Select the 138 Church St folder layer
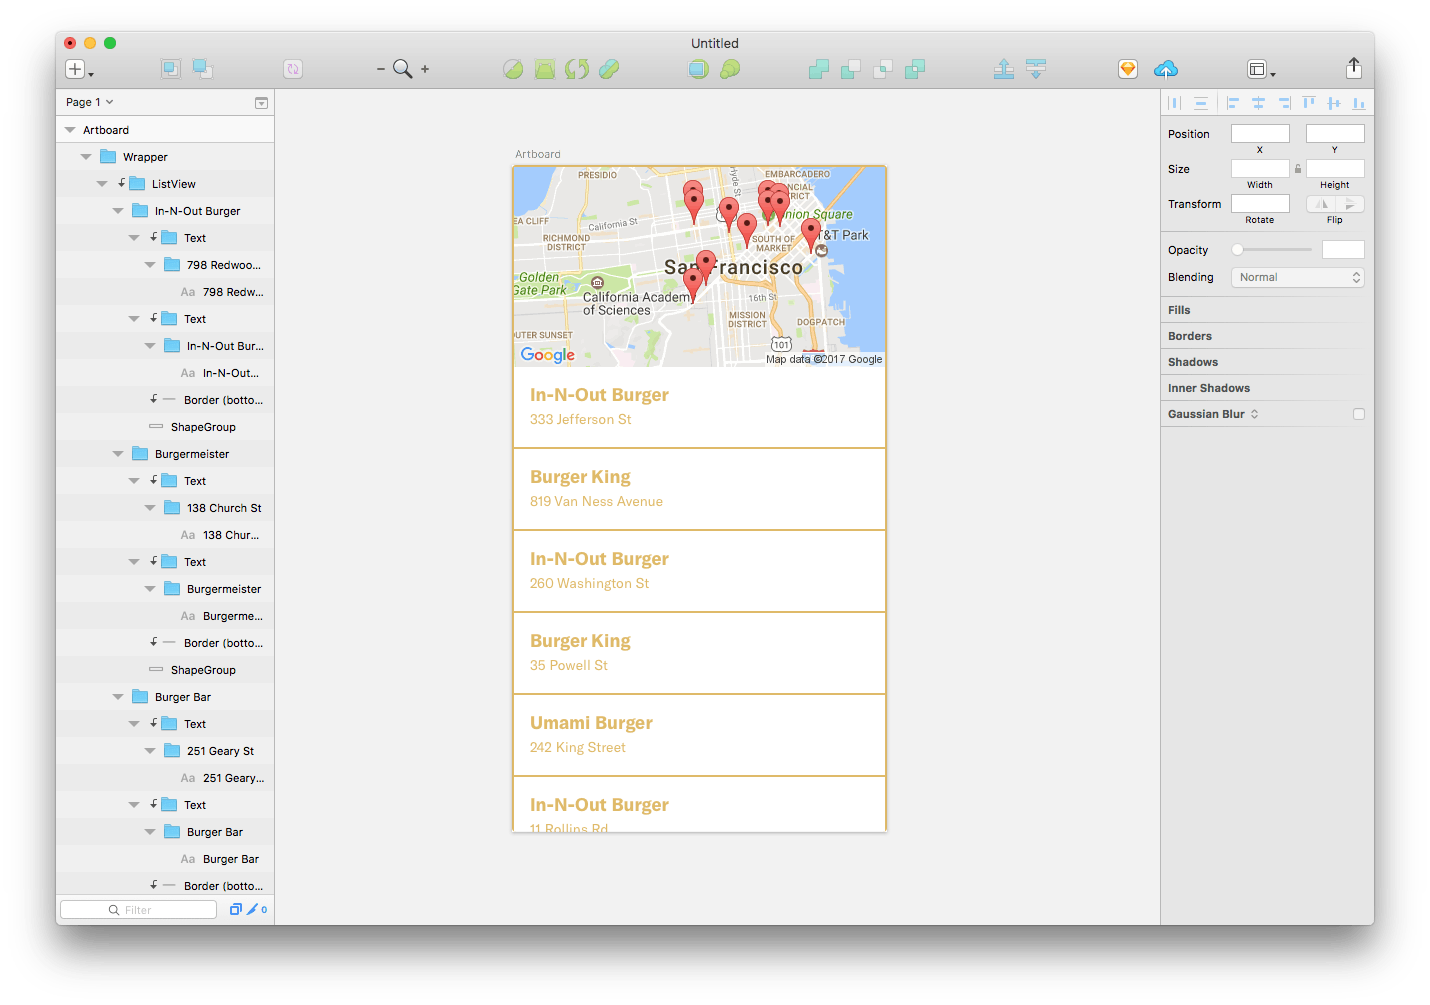Screen dimensions: 1430x1005 [165, 508]
